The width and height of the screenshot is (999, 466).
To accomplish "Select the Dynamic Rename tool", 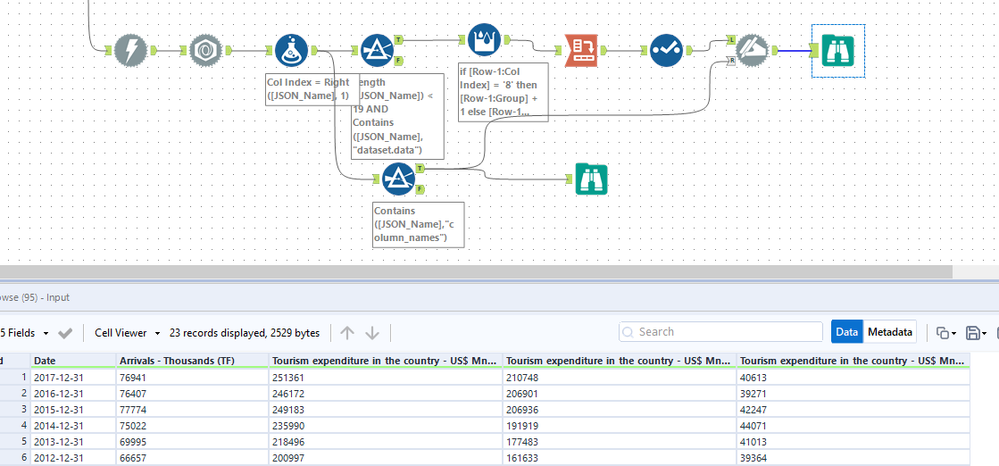I will (x=753, y=50).
